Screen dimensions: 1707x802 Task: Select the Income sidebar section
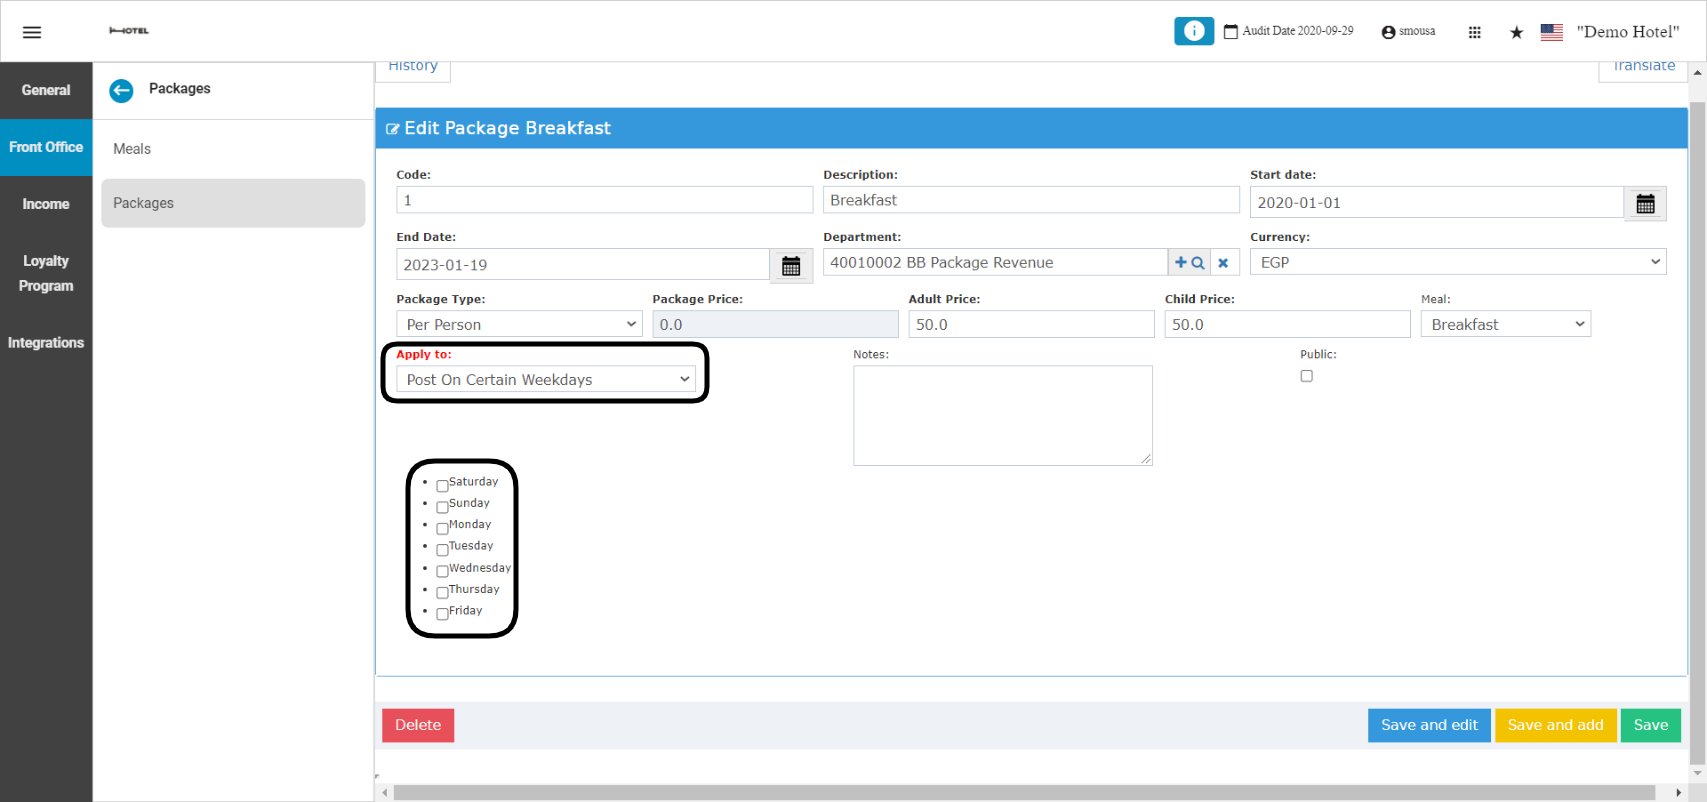click(46, 204)
